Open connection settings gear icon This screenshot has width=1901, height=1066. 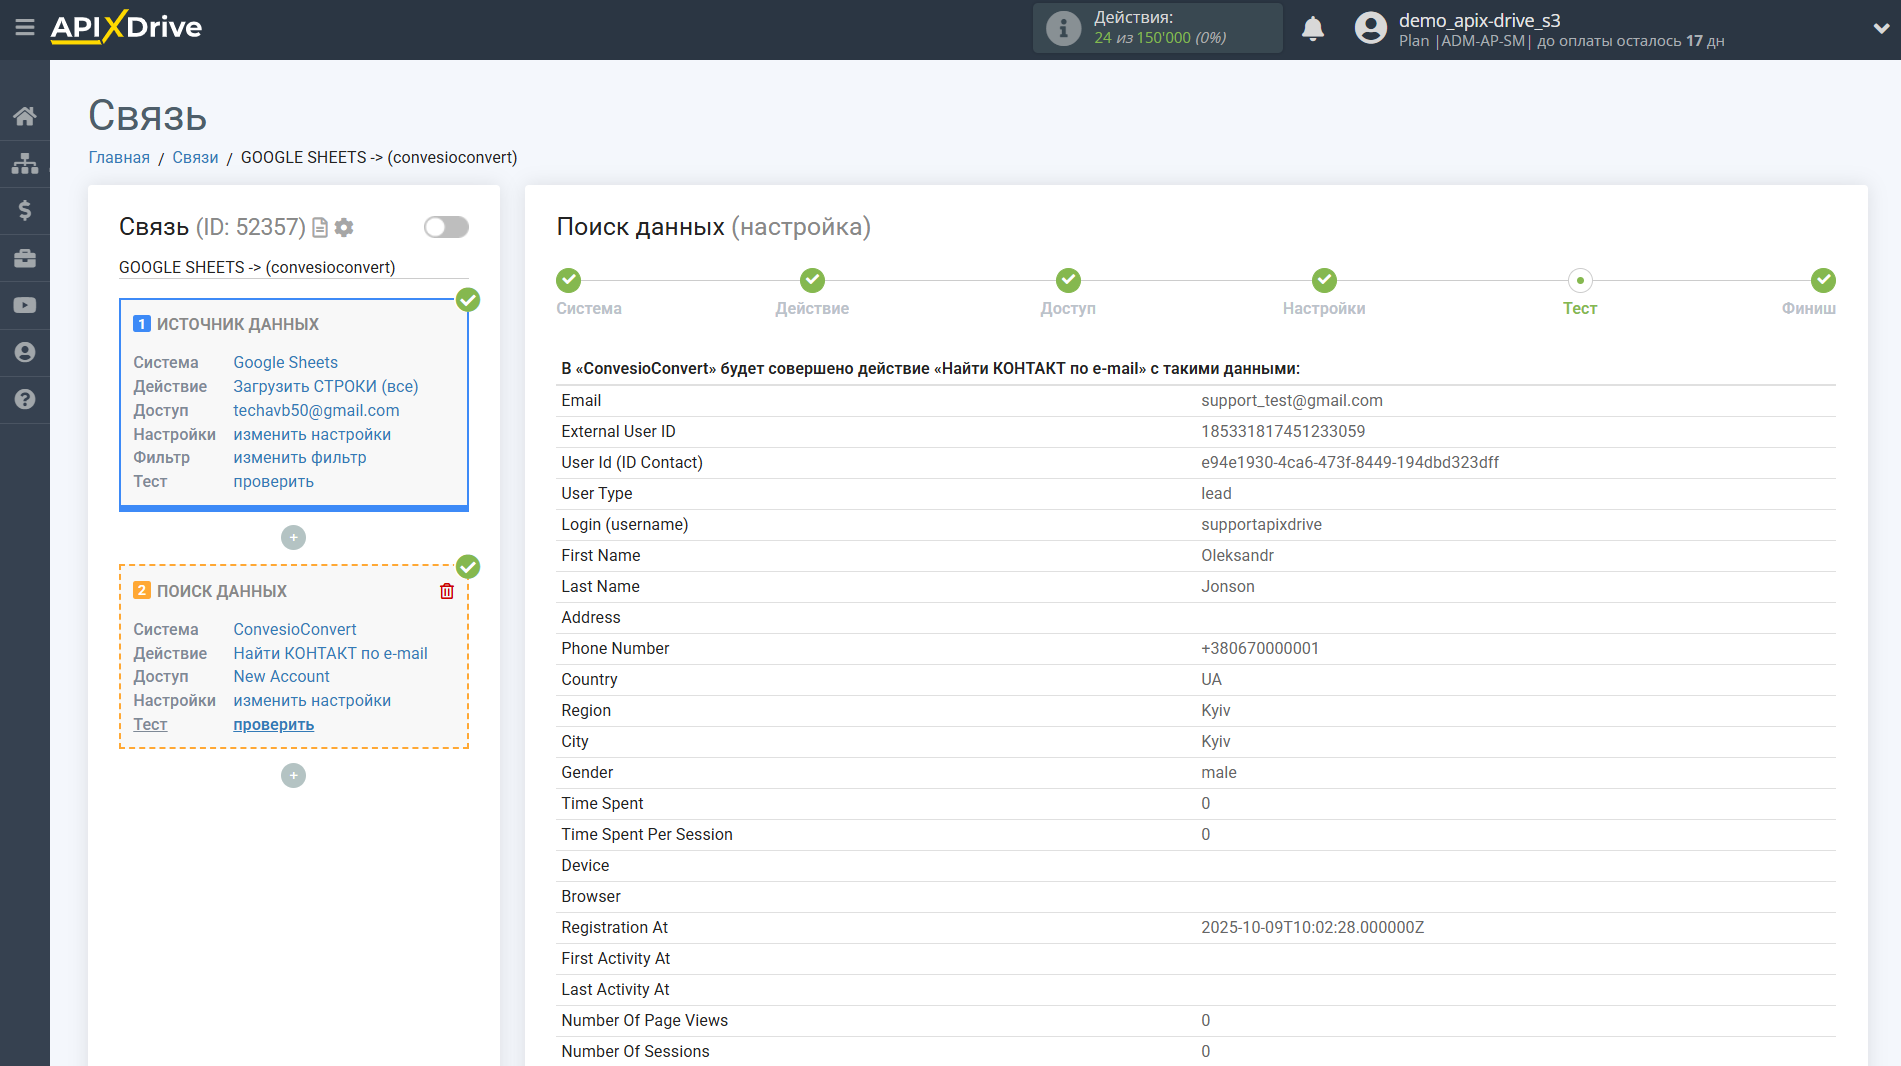click(x=344, y=228)
